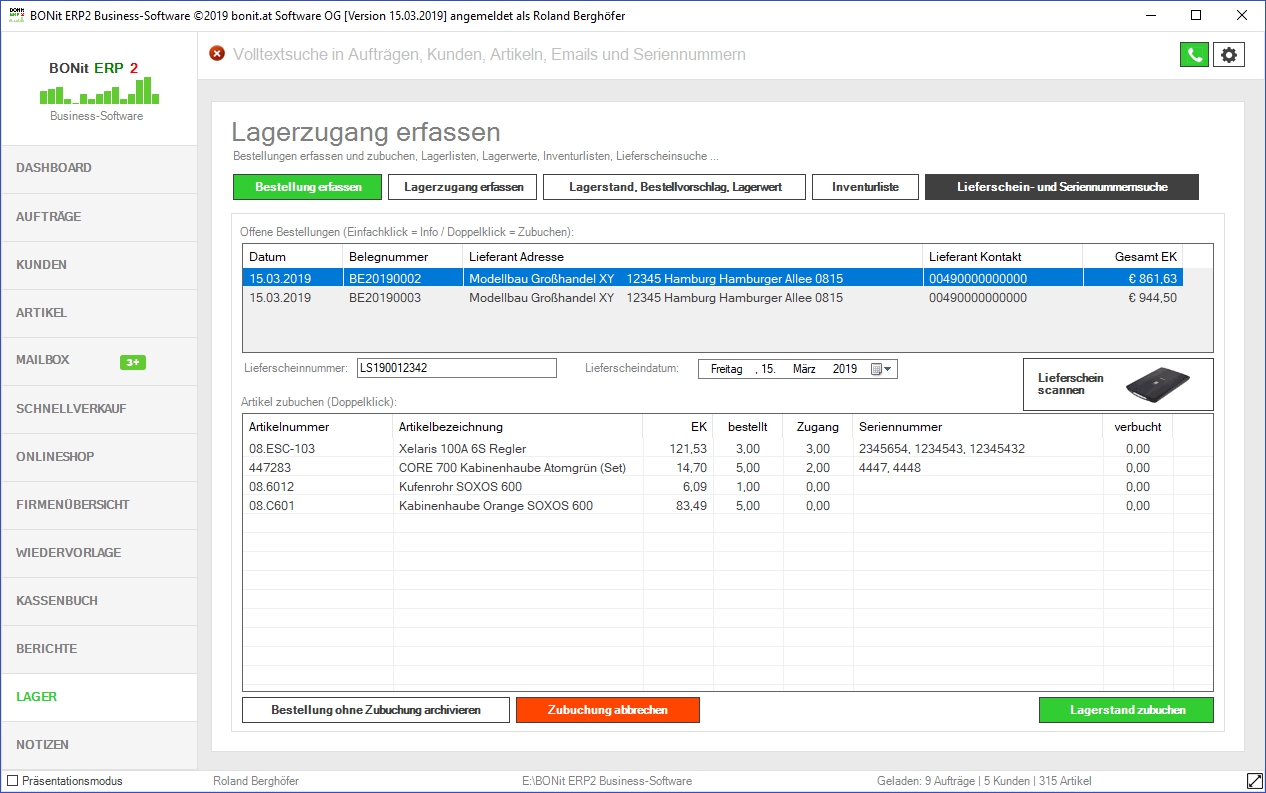Click the Seriennummer column header
The image size is (1266, 793).
978,427
